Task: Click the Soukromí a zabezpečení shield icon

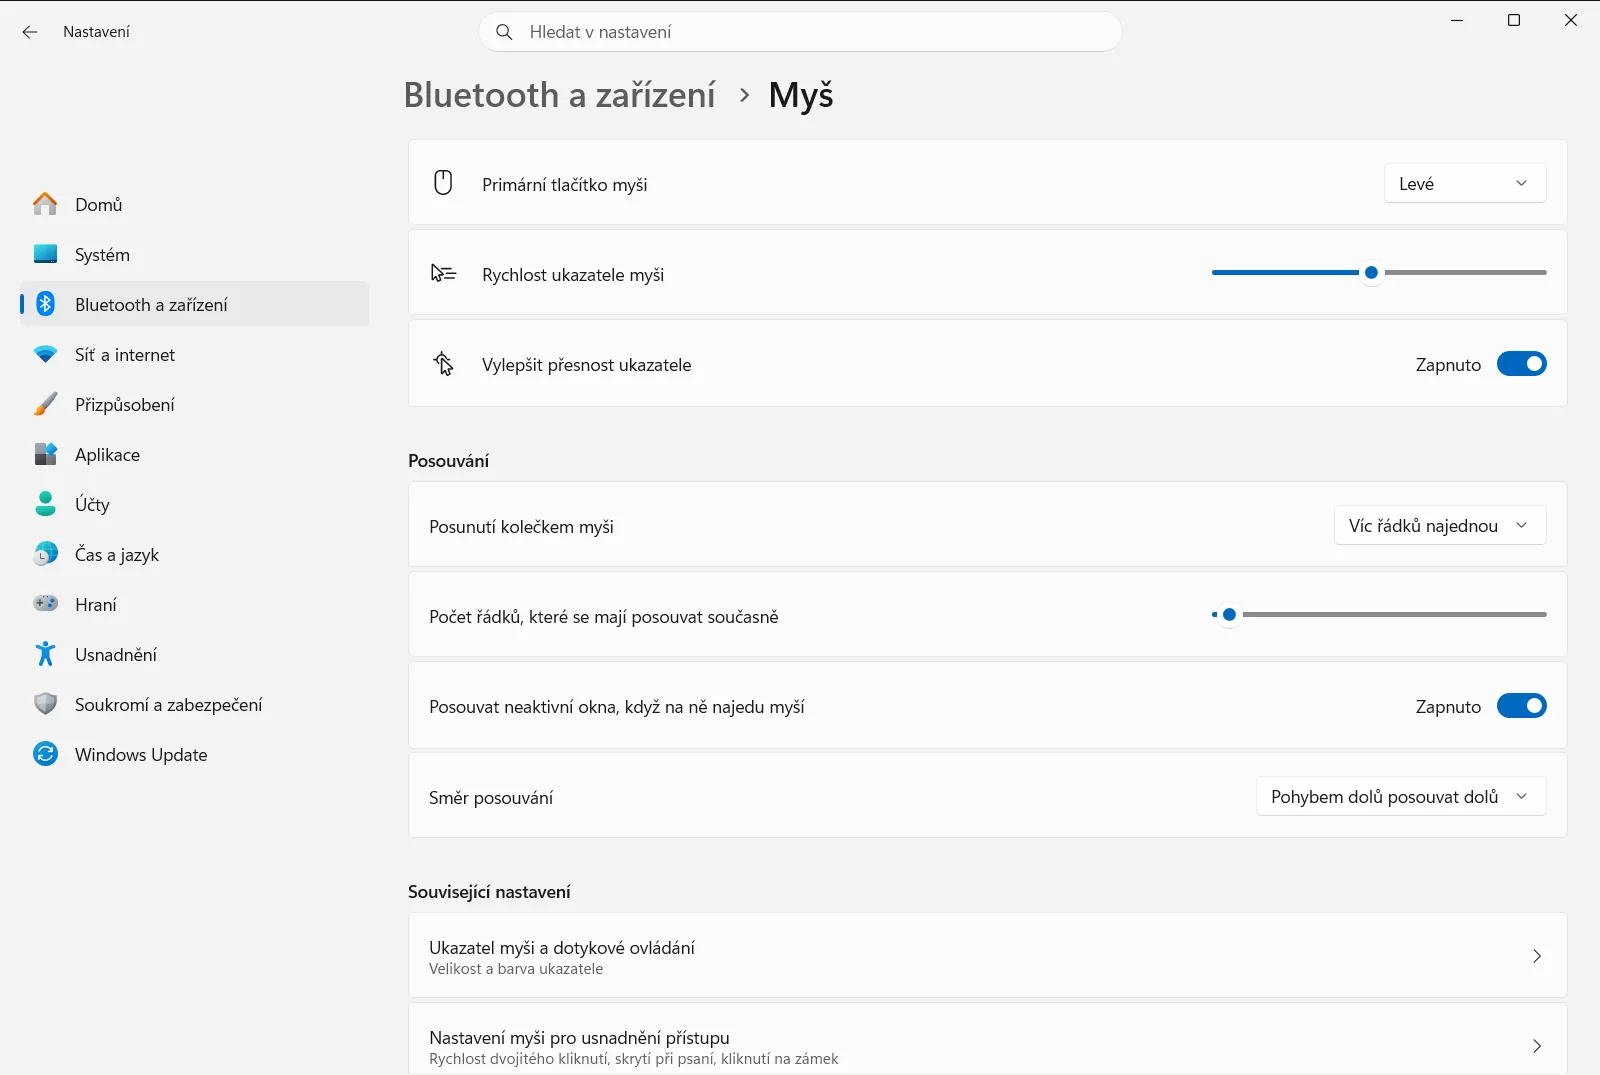Action: coord(45,704)
